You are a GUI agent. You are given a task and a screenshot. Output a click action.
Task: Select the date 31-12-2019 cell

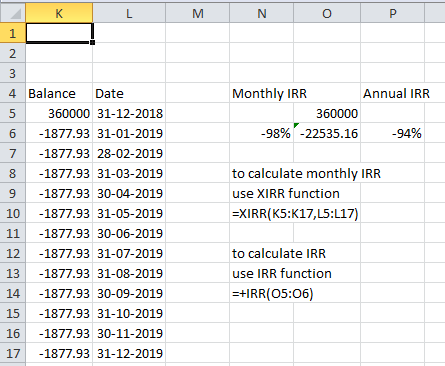click(129, 353)
